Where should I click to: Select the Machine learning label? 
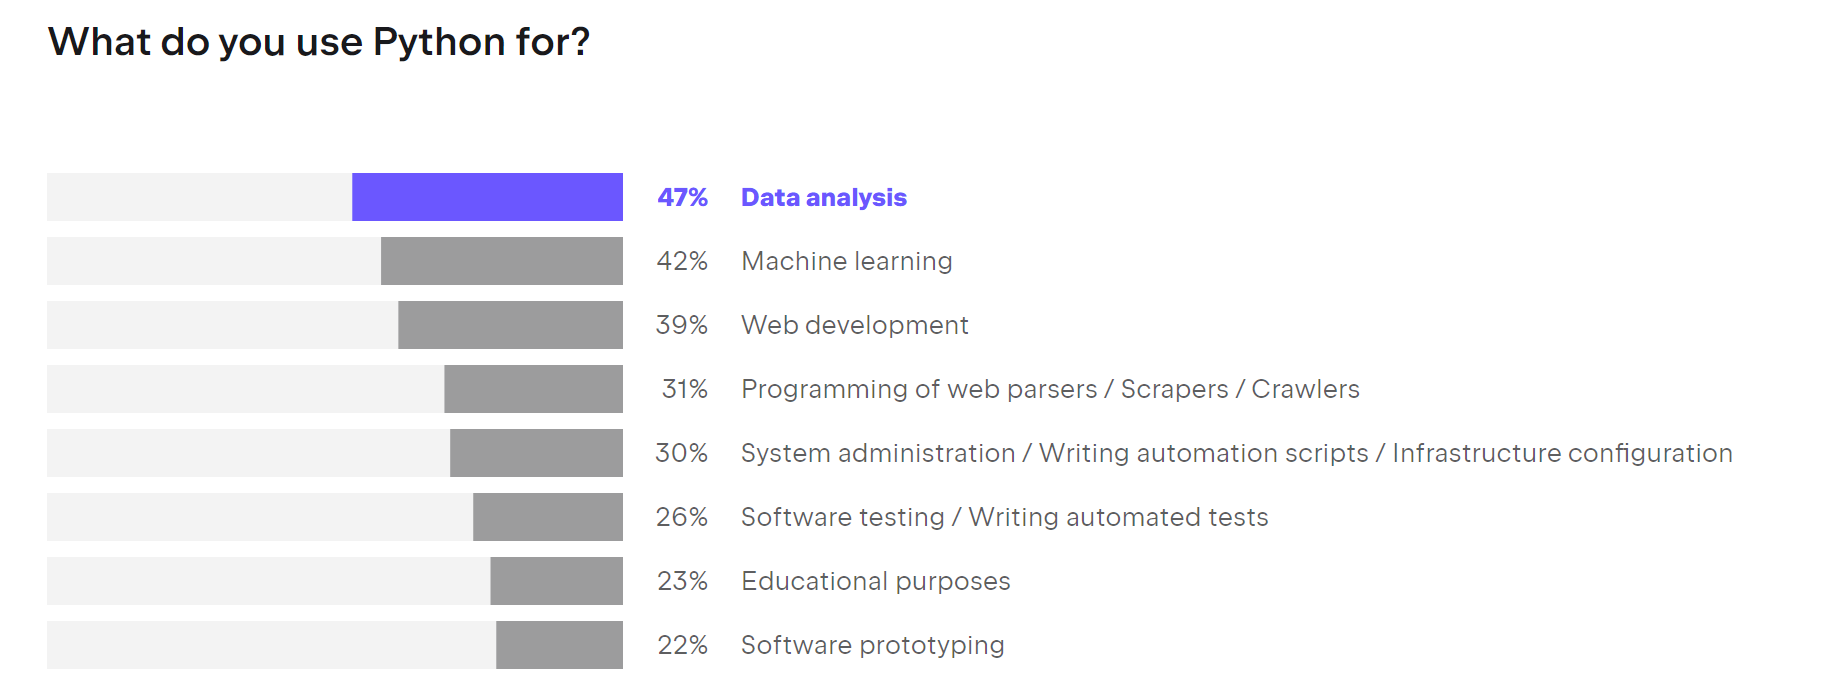tap(846, 262)
